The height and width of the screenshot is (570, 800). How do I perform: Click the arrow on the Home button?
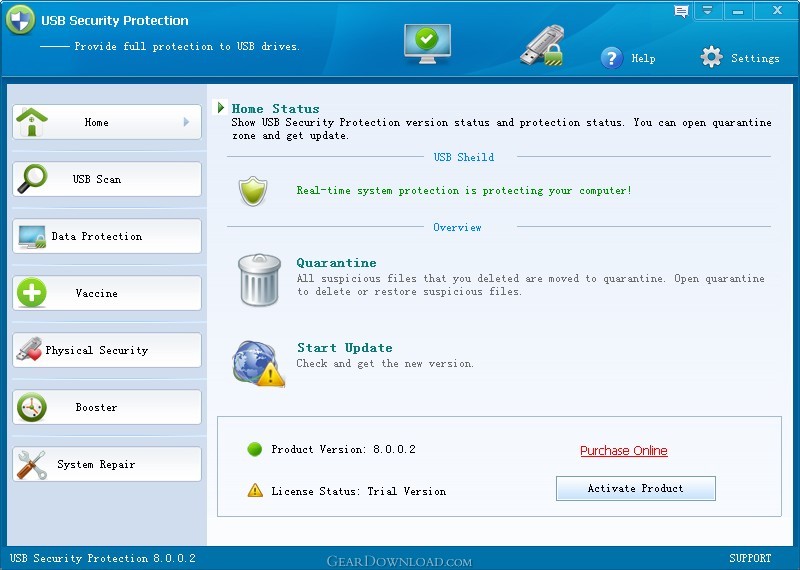(186, 122)
